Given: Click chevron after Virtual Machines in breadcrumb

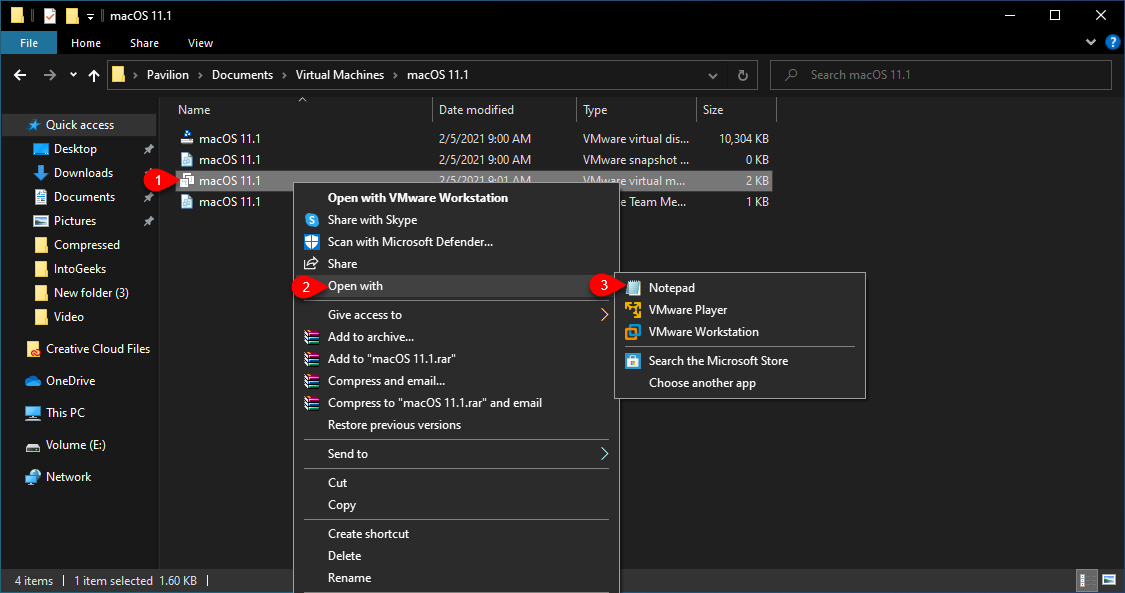Looking at the screenshot, I should pos(395,75).
